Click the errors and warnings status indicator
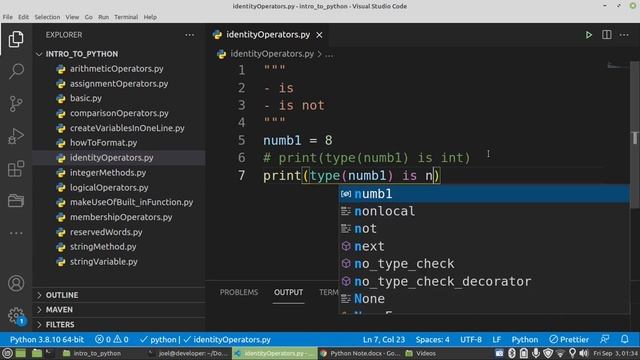Image resolution: width=640 pixels, height=360 pixels. pos(111,339)
